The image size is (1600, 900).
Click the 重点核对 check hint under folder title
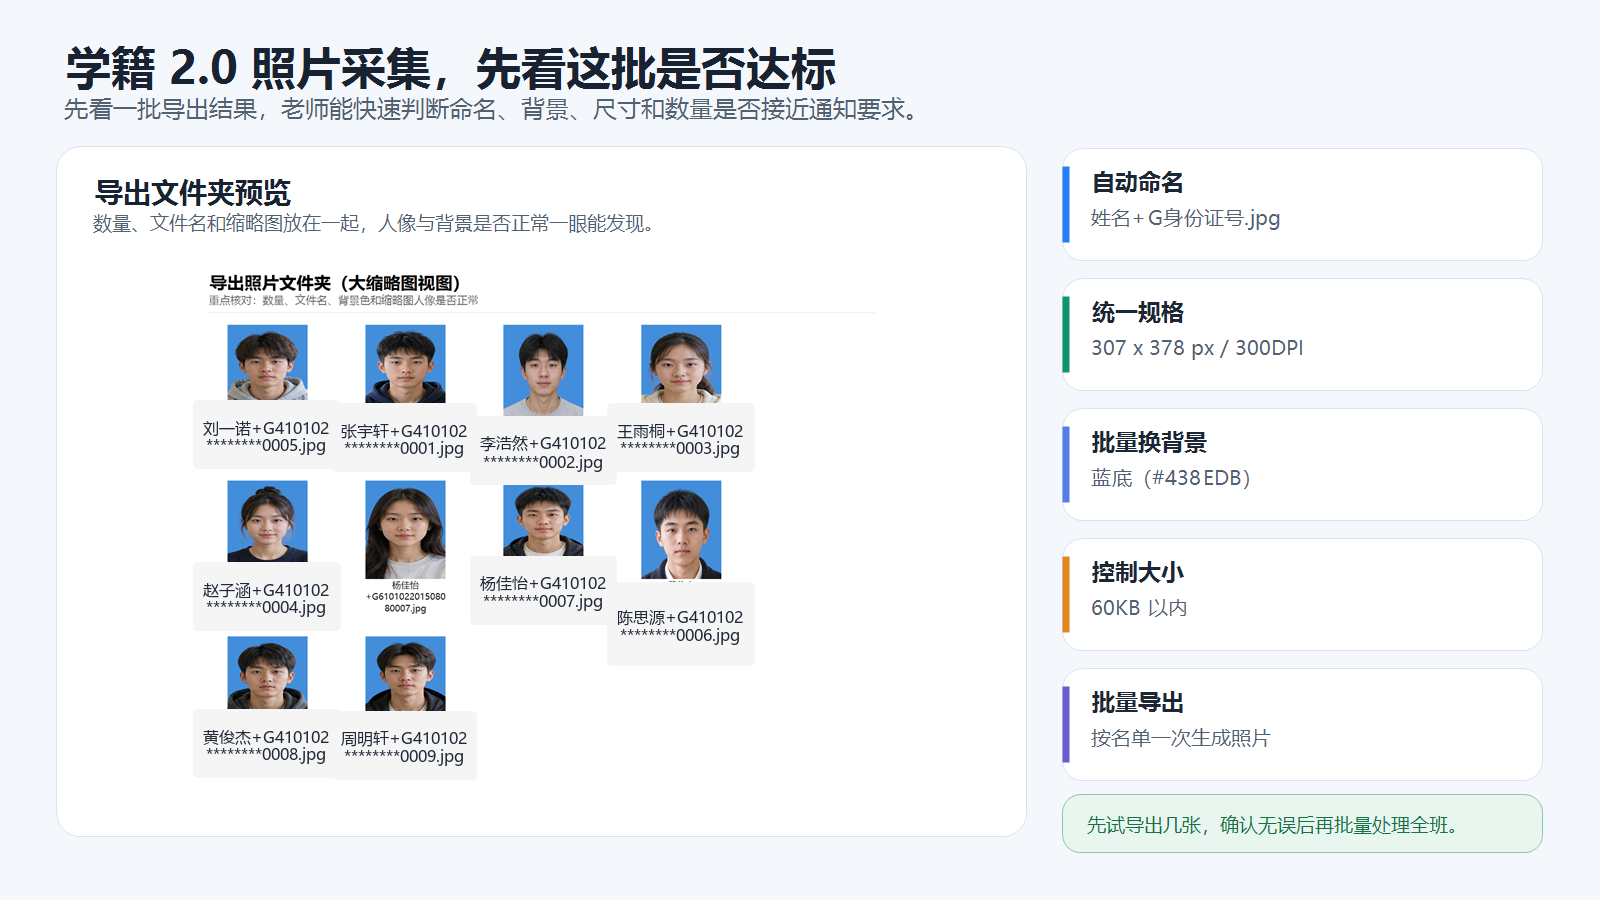343,300
